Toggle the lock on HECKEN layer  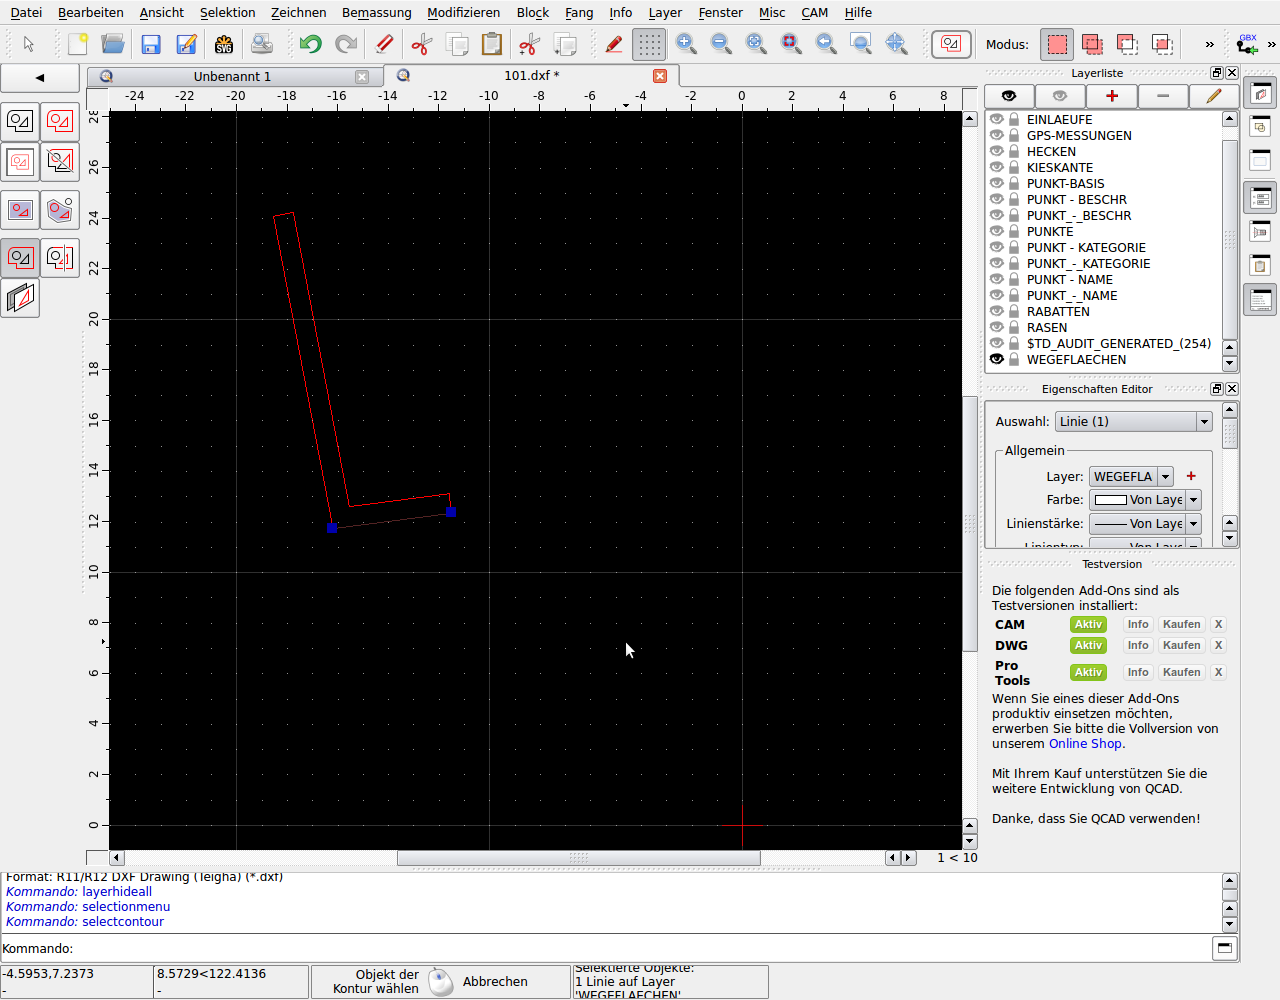(x=1014, y=152)
